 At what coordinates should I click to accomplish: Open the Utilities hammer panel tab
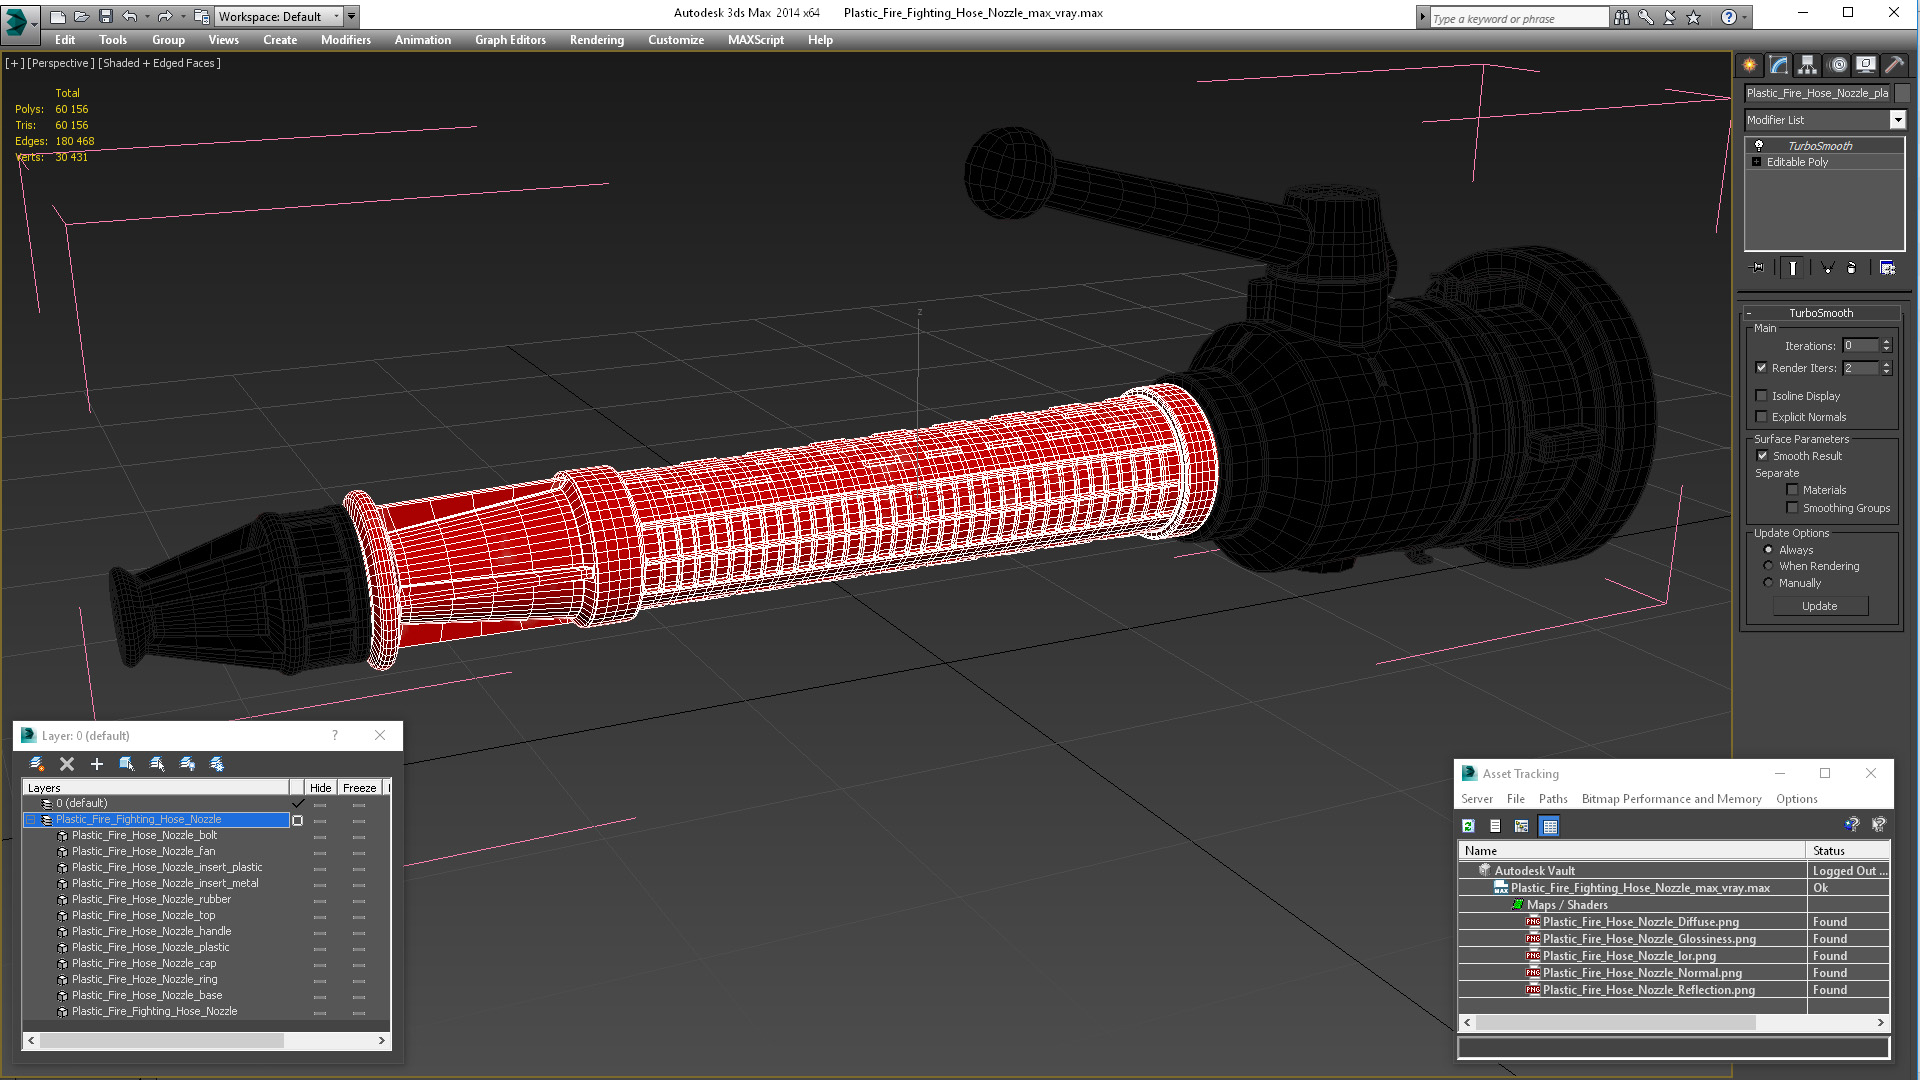[x=1894, y=65]
